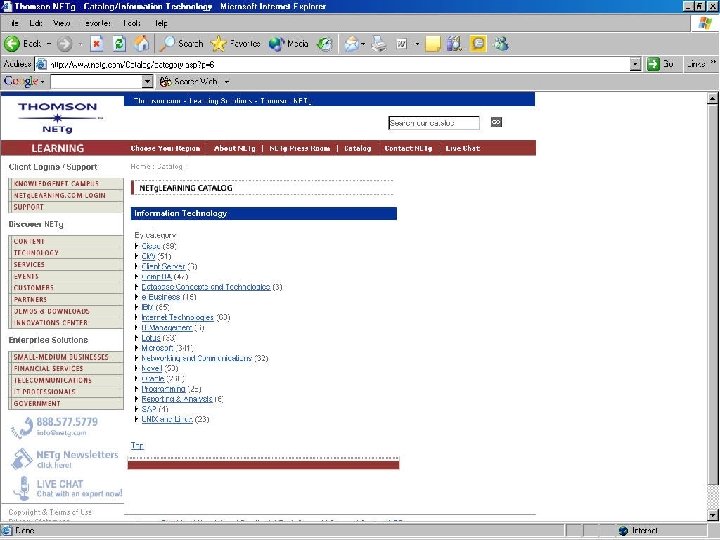The width and height of the screenshot is (720, 540).
Task: Open the Help menu
Action: tap(161, 23)
